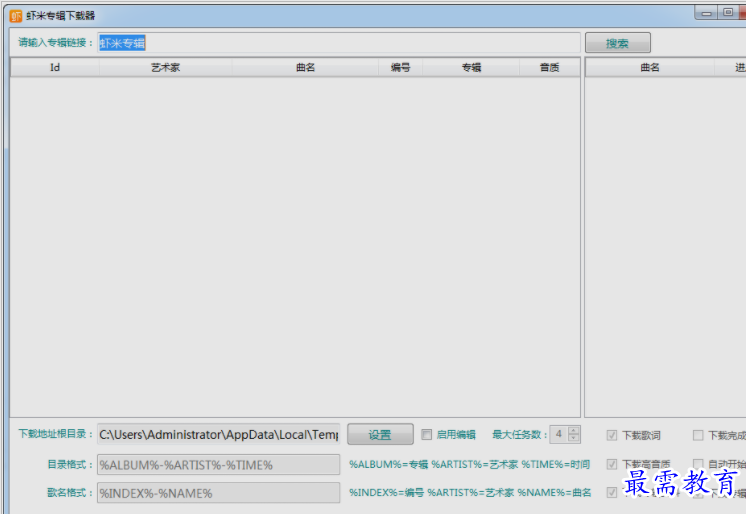Toggle the 自动开始 checkbox
This screenshot has height=514, width=746.
click(x=698, y=464)
